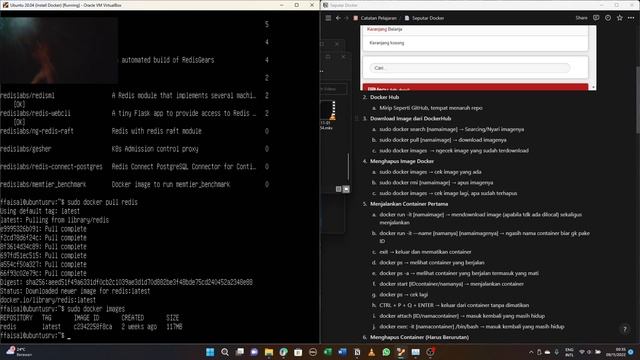The image size is (640, 360).
Task: Click the 'exit → keluar dan mematikan container' line
Action: [425, 252]
